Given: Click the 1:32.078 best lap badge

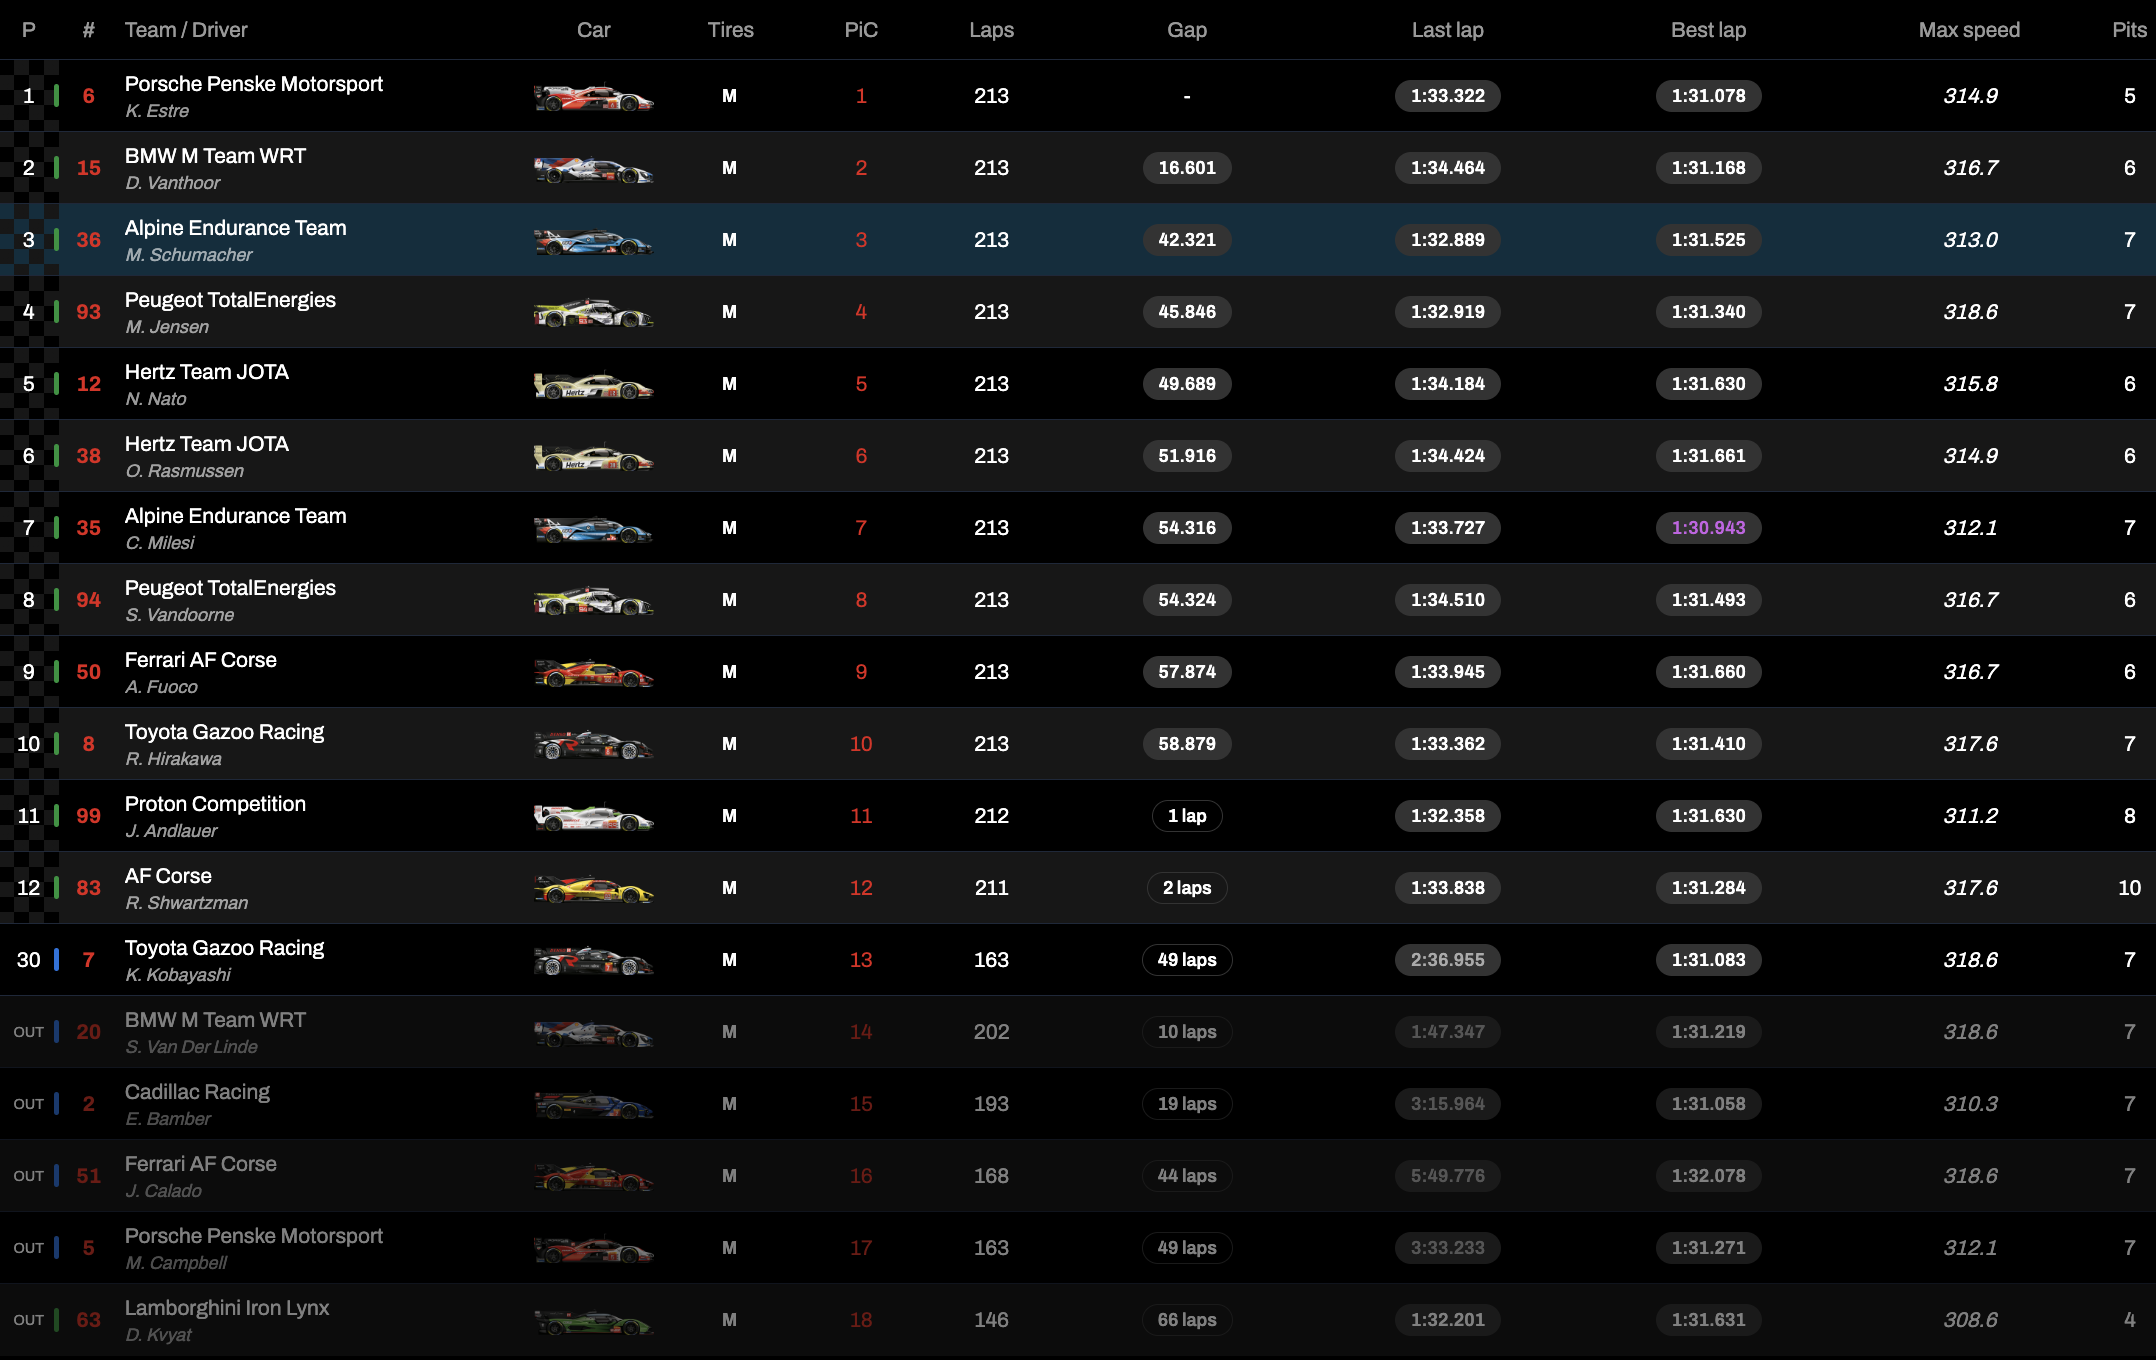Looking at the screenshot, I should [1708, 1176].
